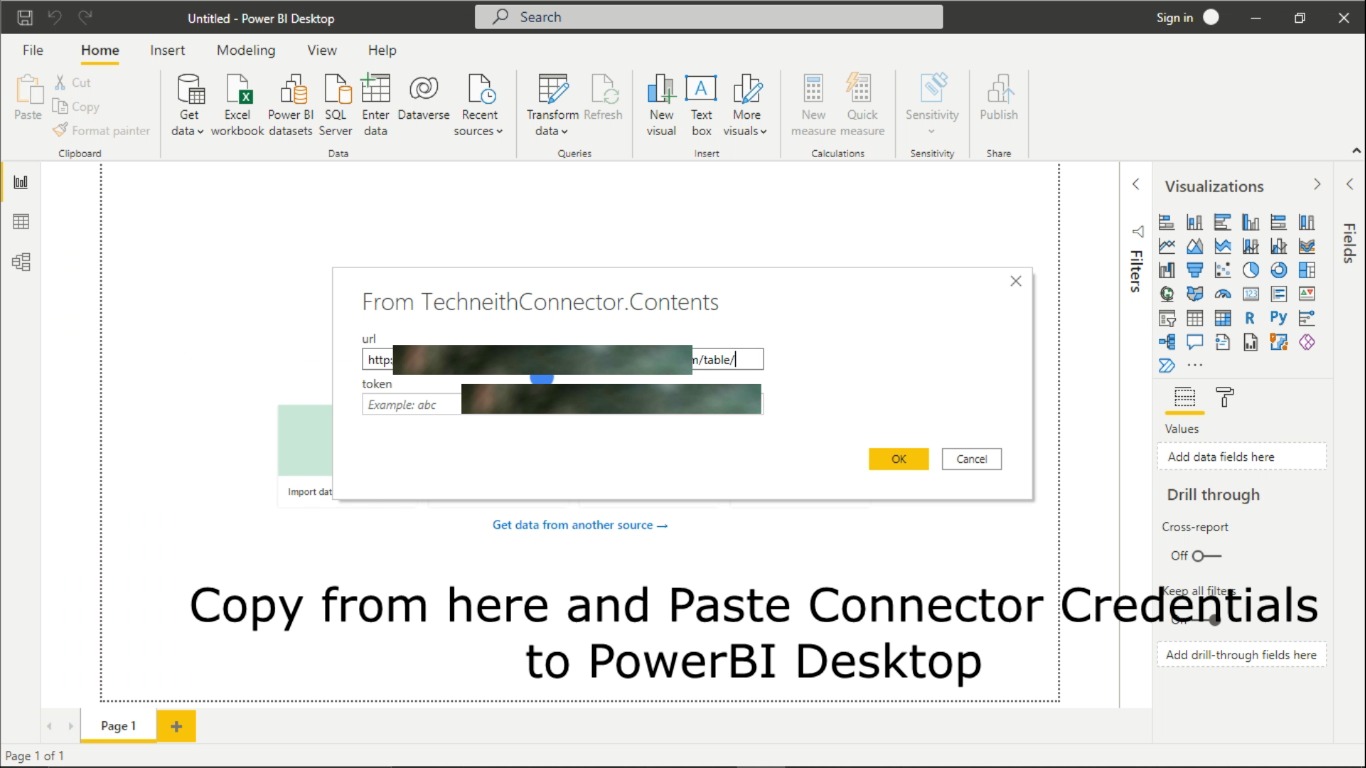Open the More visuals dropdown
Viewport: 1366px width, 768px height.
coord(746,105)
